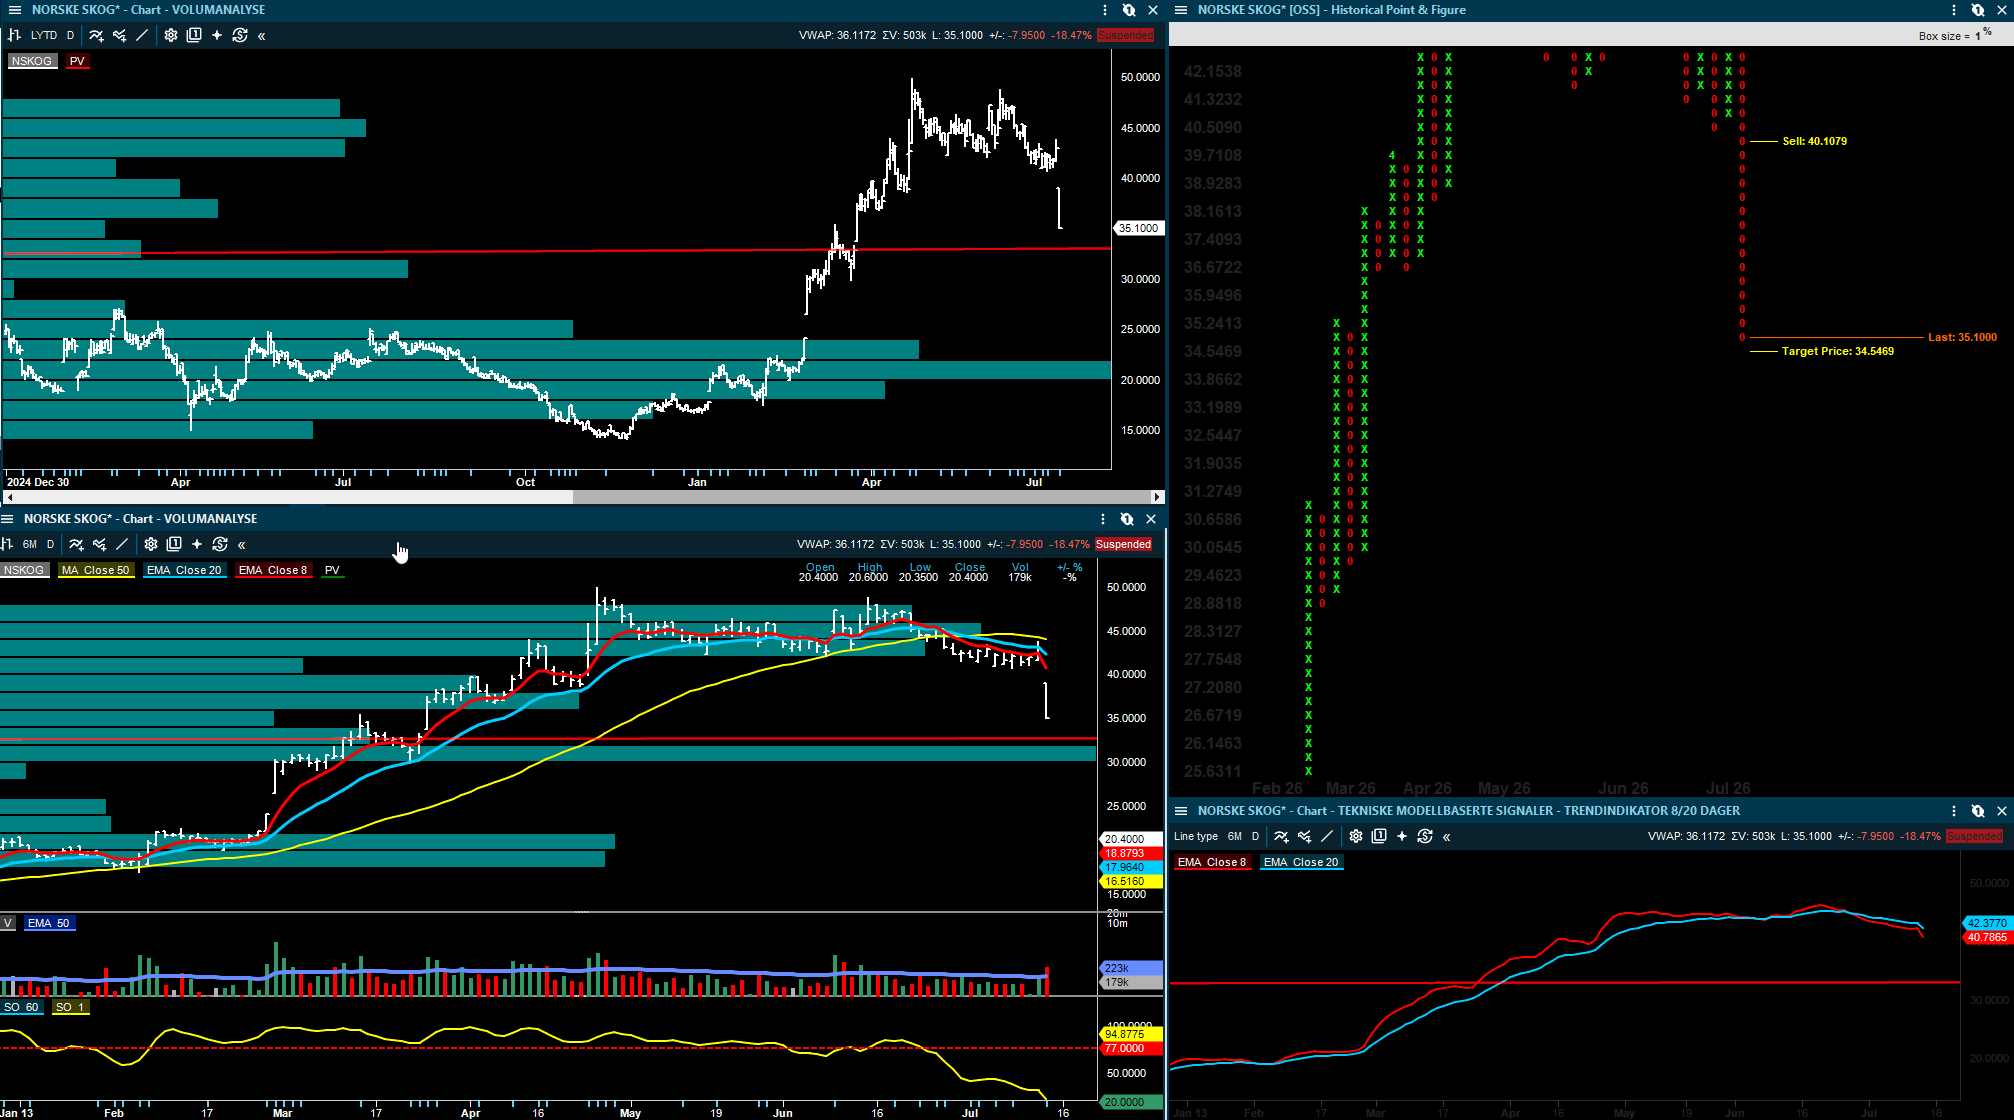Screen dimensions: 2014x1120
Task: Select trendline drawing tool in top chart
Action: point(142,35)
